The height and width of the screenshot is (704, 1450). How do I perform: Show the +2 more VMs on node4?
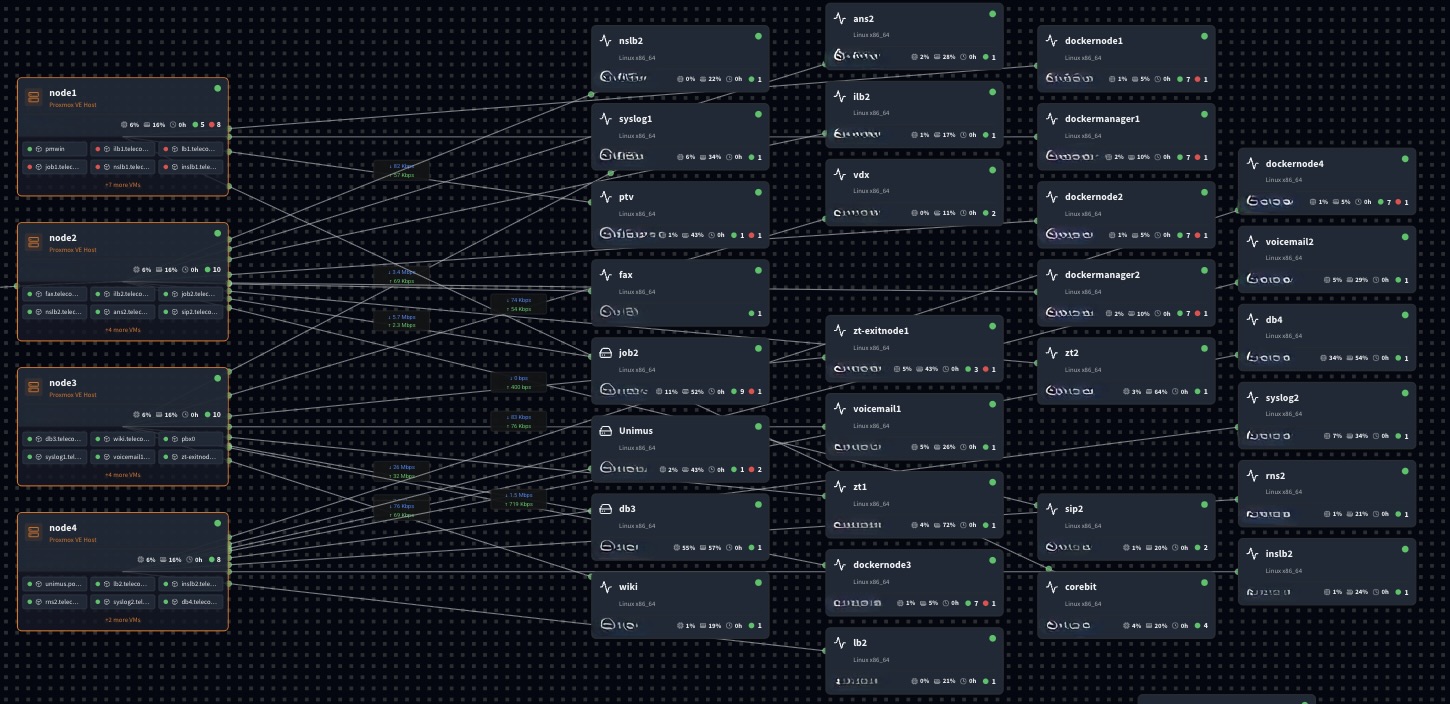pos(123,620)
